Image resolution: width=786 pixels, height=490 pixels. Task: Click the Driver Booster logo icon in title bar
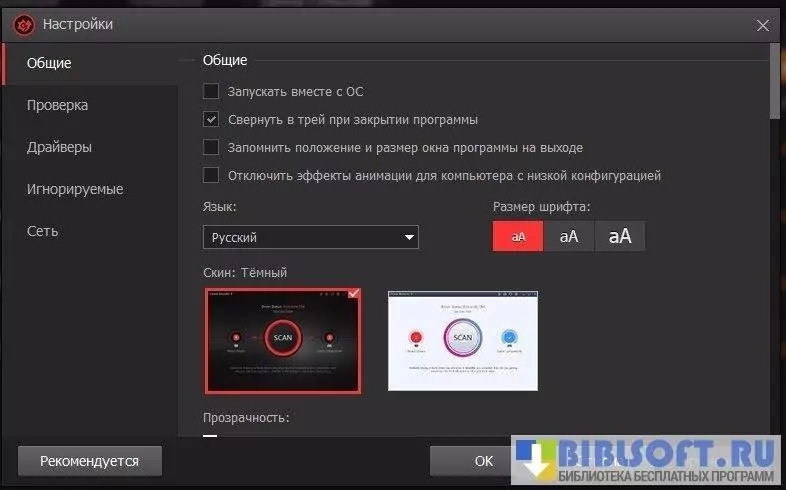22,23
